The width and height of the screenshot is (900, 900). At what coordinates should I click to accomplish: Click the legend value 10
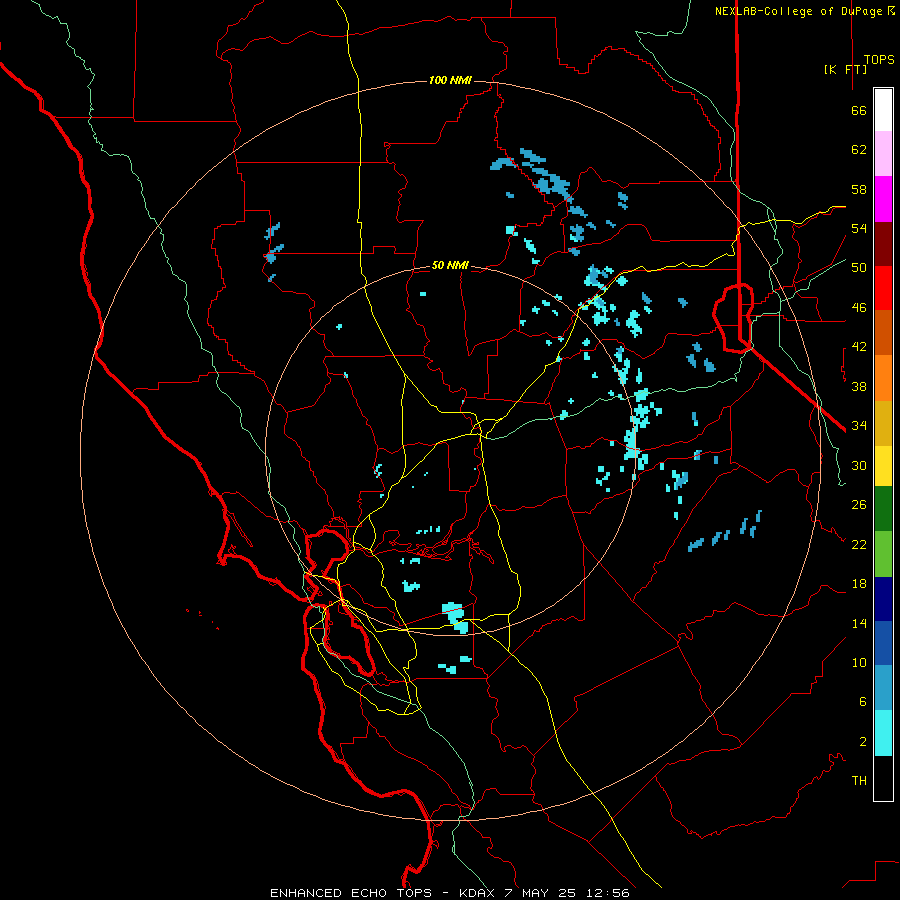click(x=859, y=662)
